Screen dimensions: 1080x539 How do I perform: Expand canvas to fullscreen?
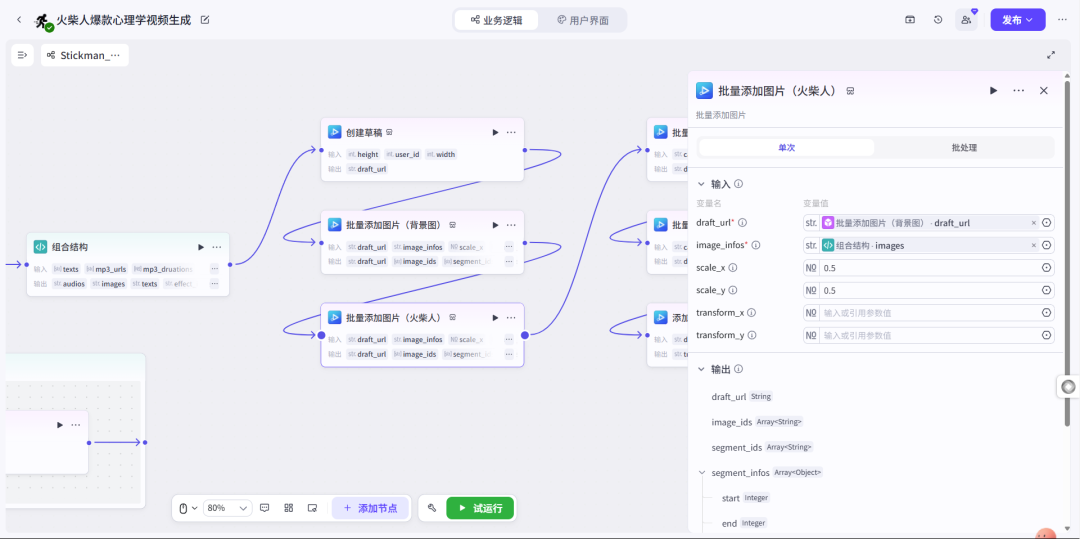1051,55
